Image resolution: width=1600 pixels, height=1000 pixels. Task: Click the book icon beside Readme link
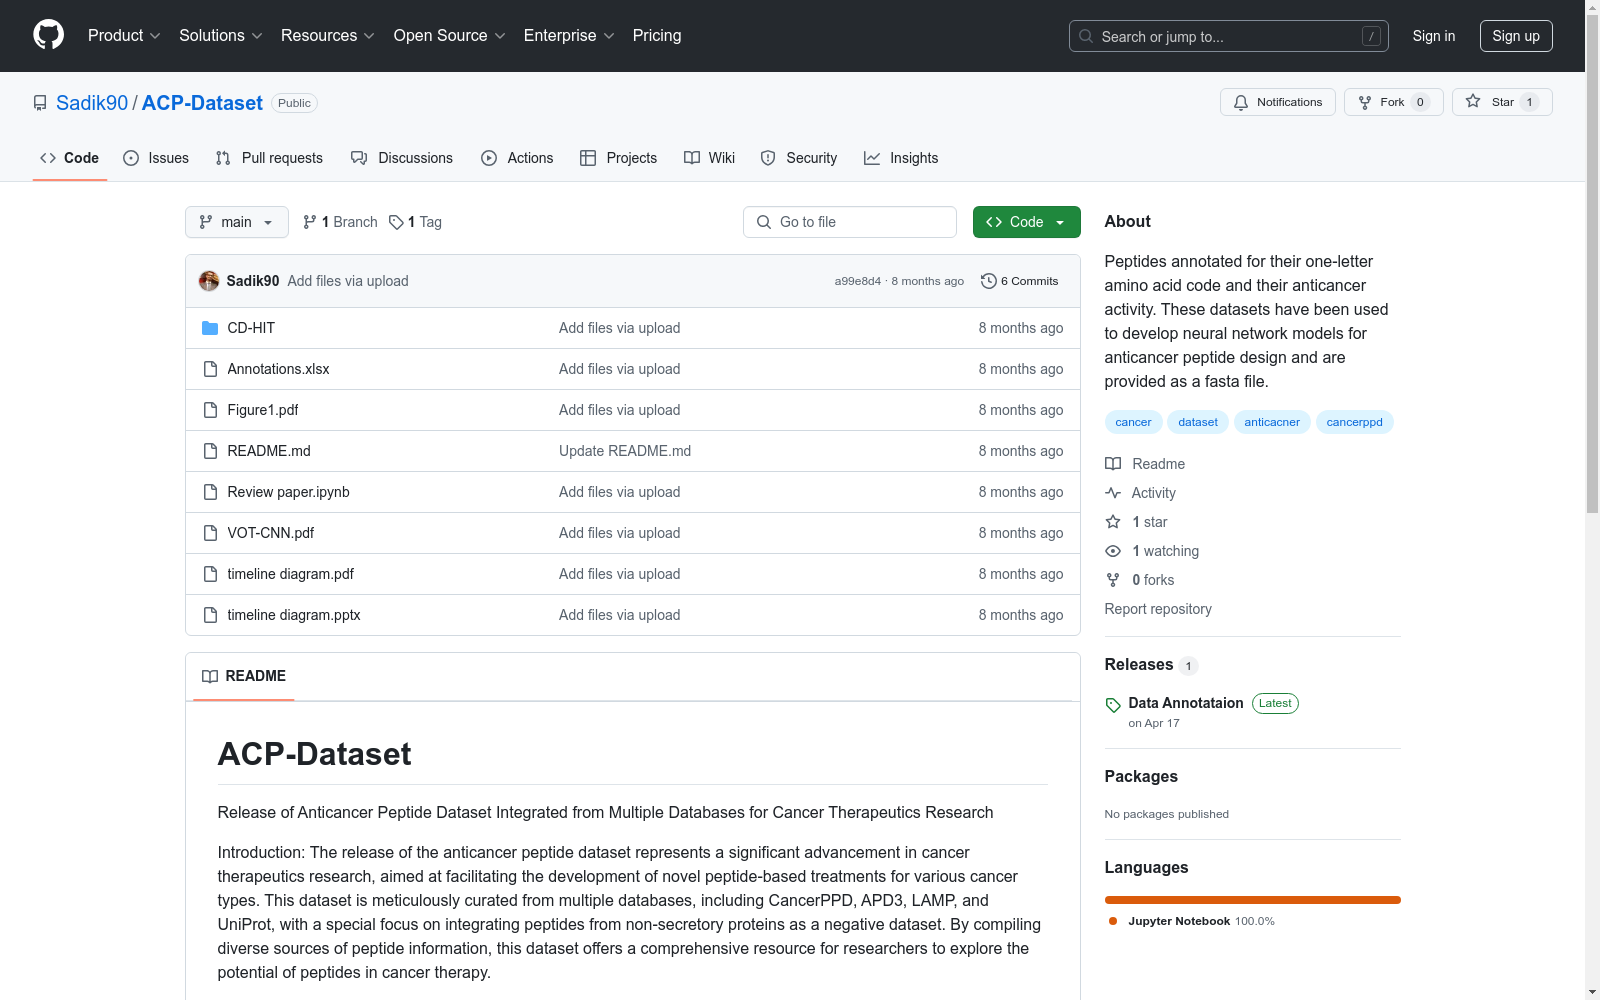coord(1113,464)
